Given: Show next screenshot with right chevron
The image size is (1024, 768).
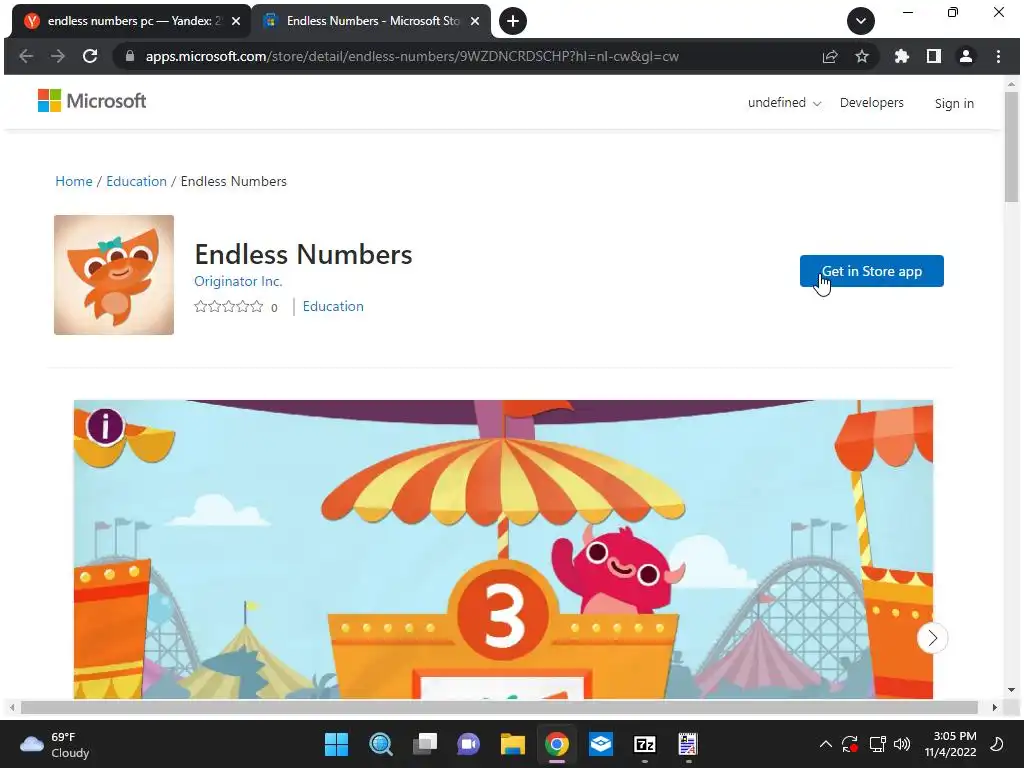Looking at the screenshot, I should (x=933, y=638).
